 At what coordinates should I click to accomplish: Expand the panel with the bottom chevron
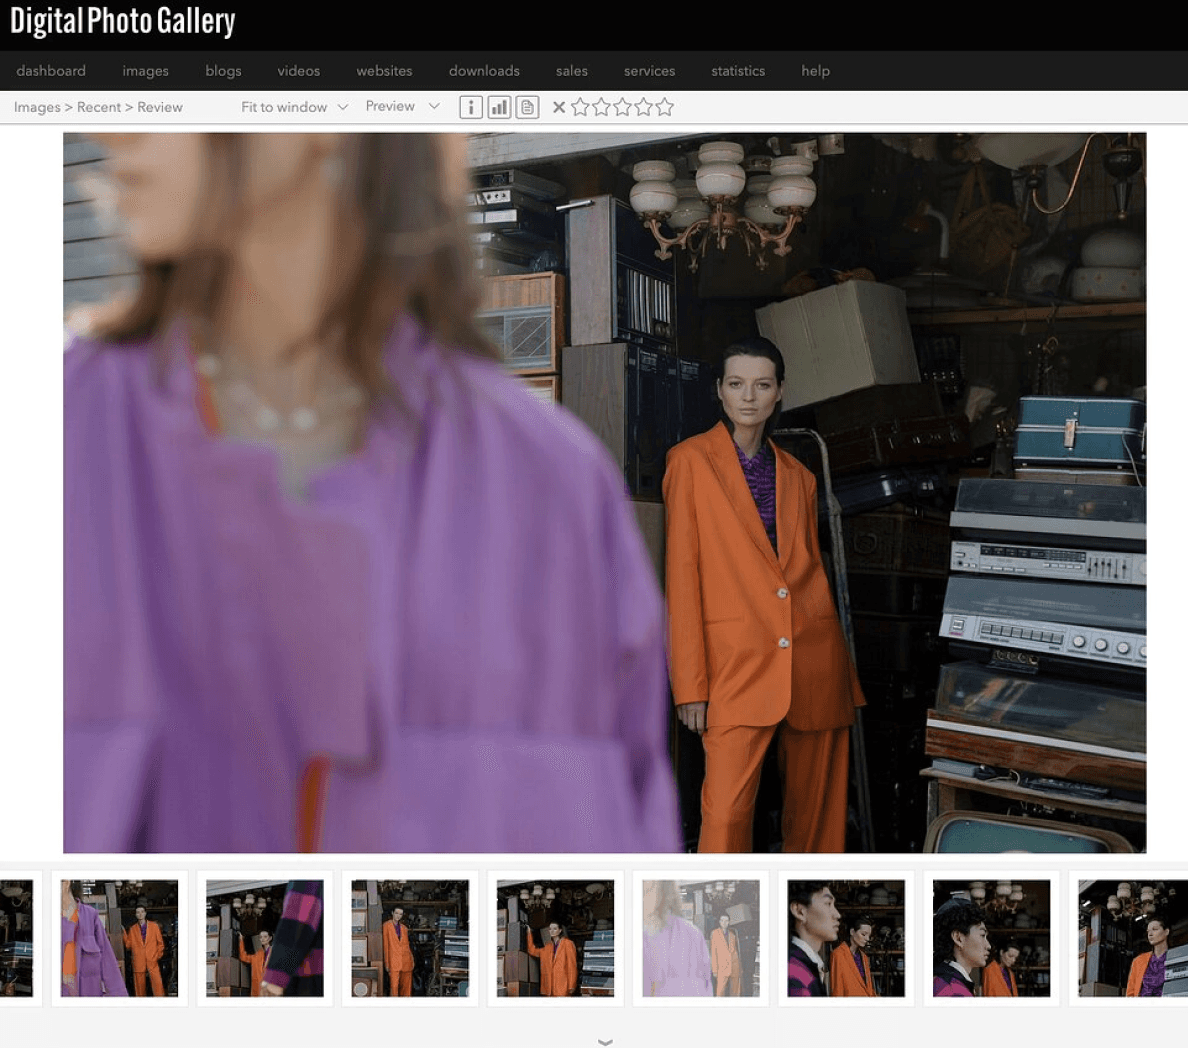pos(605,1042)
